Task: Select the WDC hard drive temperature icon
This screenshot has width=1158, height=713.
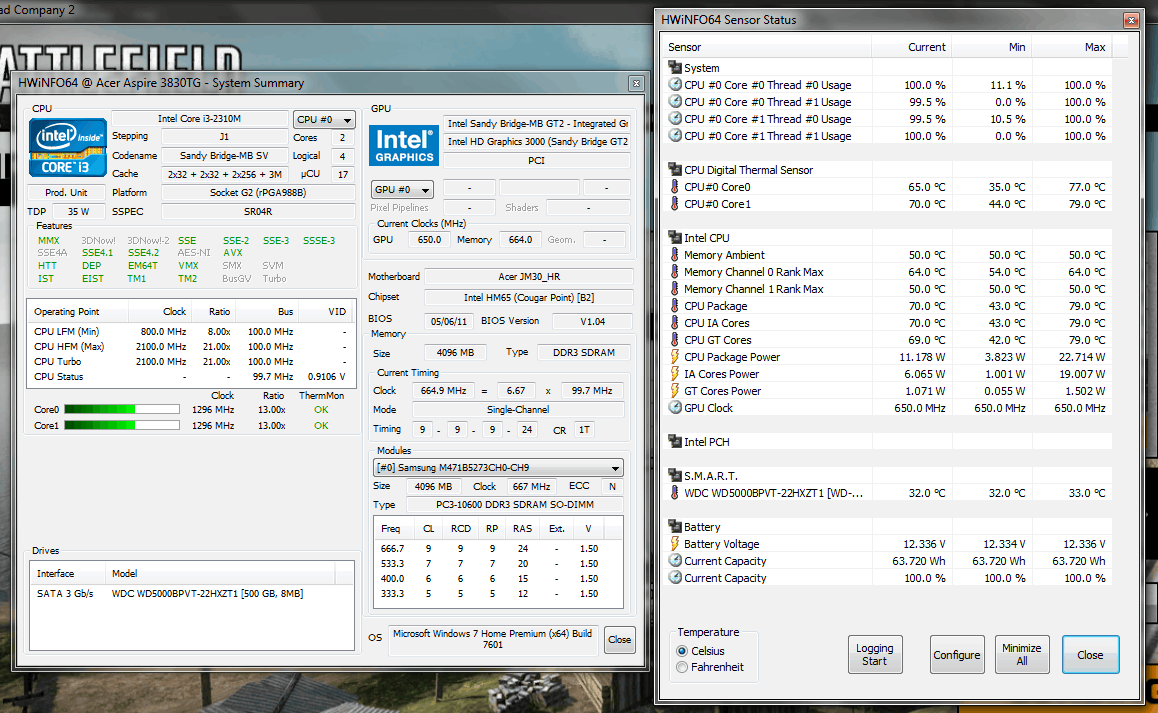Action: pos(675,493)
